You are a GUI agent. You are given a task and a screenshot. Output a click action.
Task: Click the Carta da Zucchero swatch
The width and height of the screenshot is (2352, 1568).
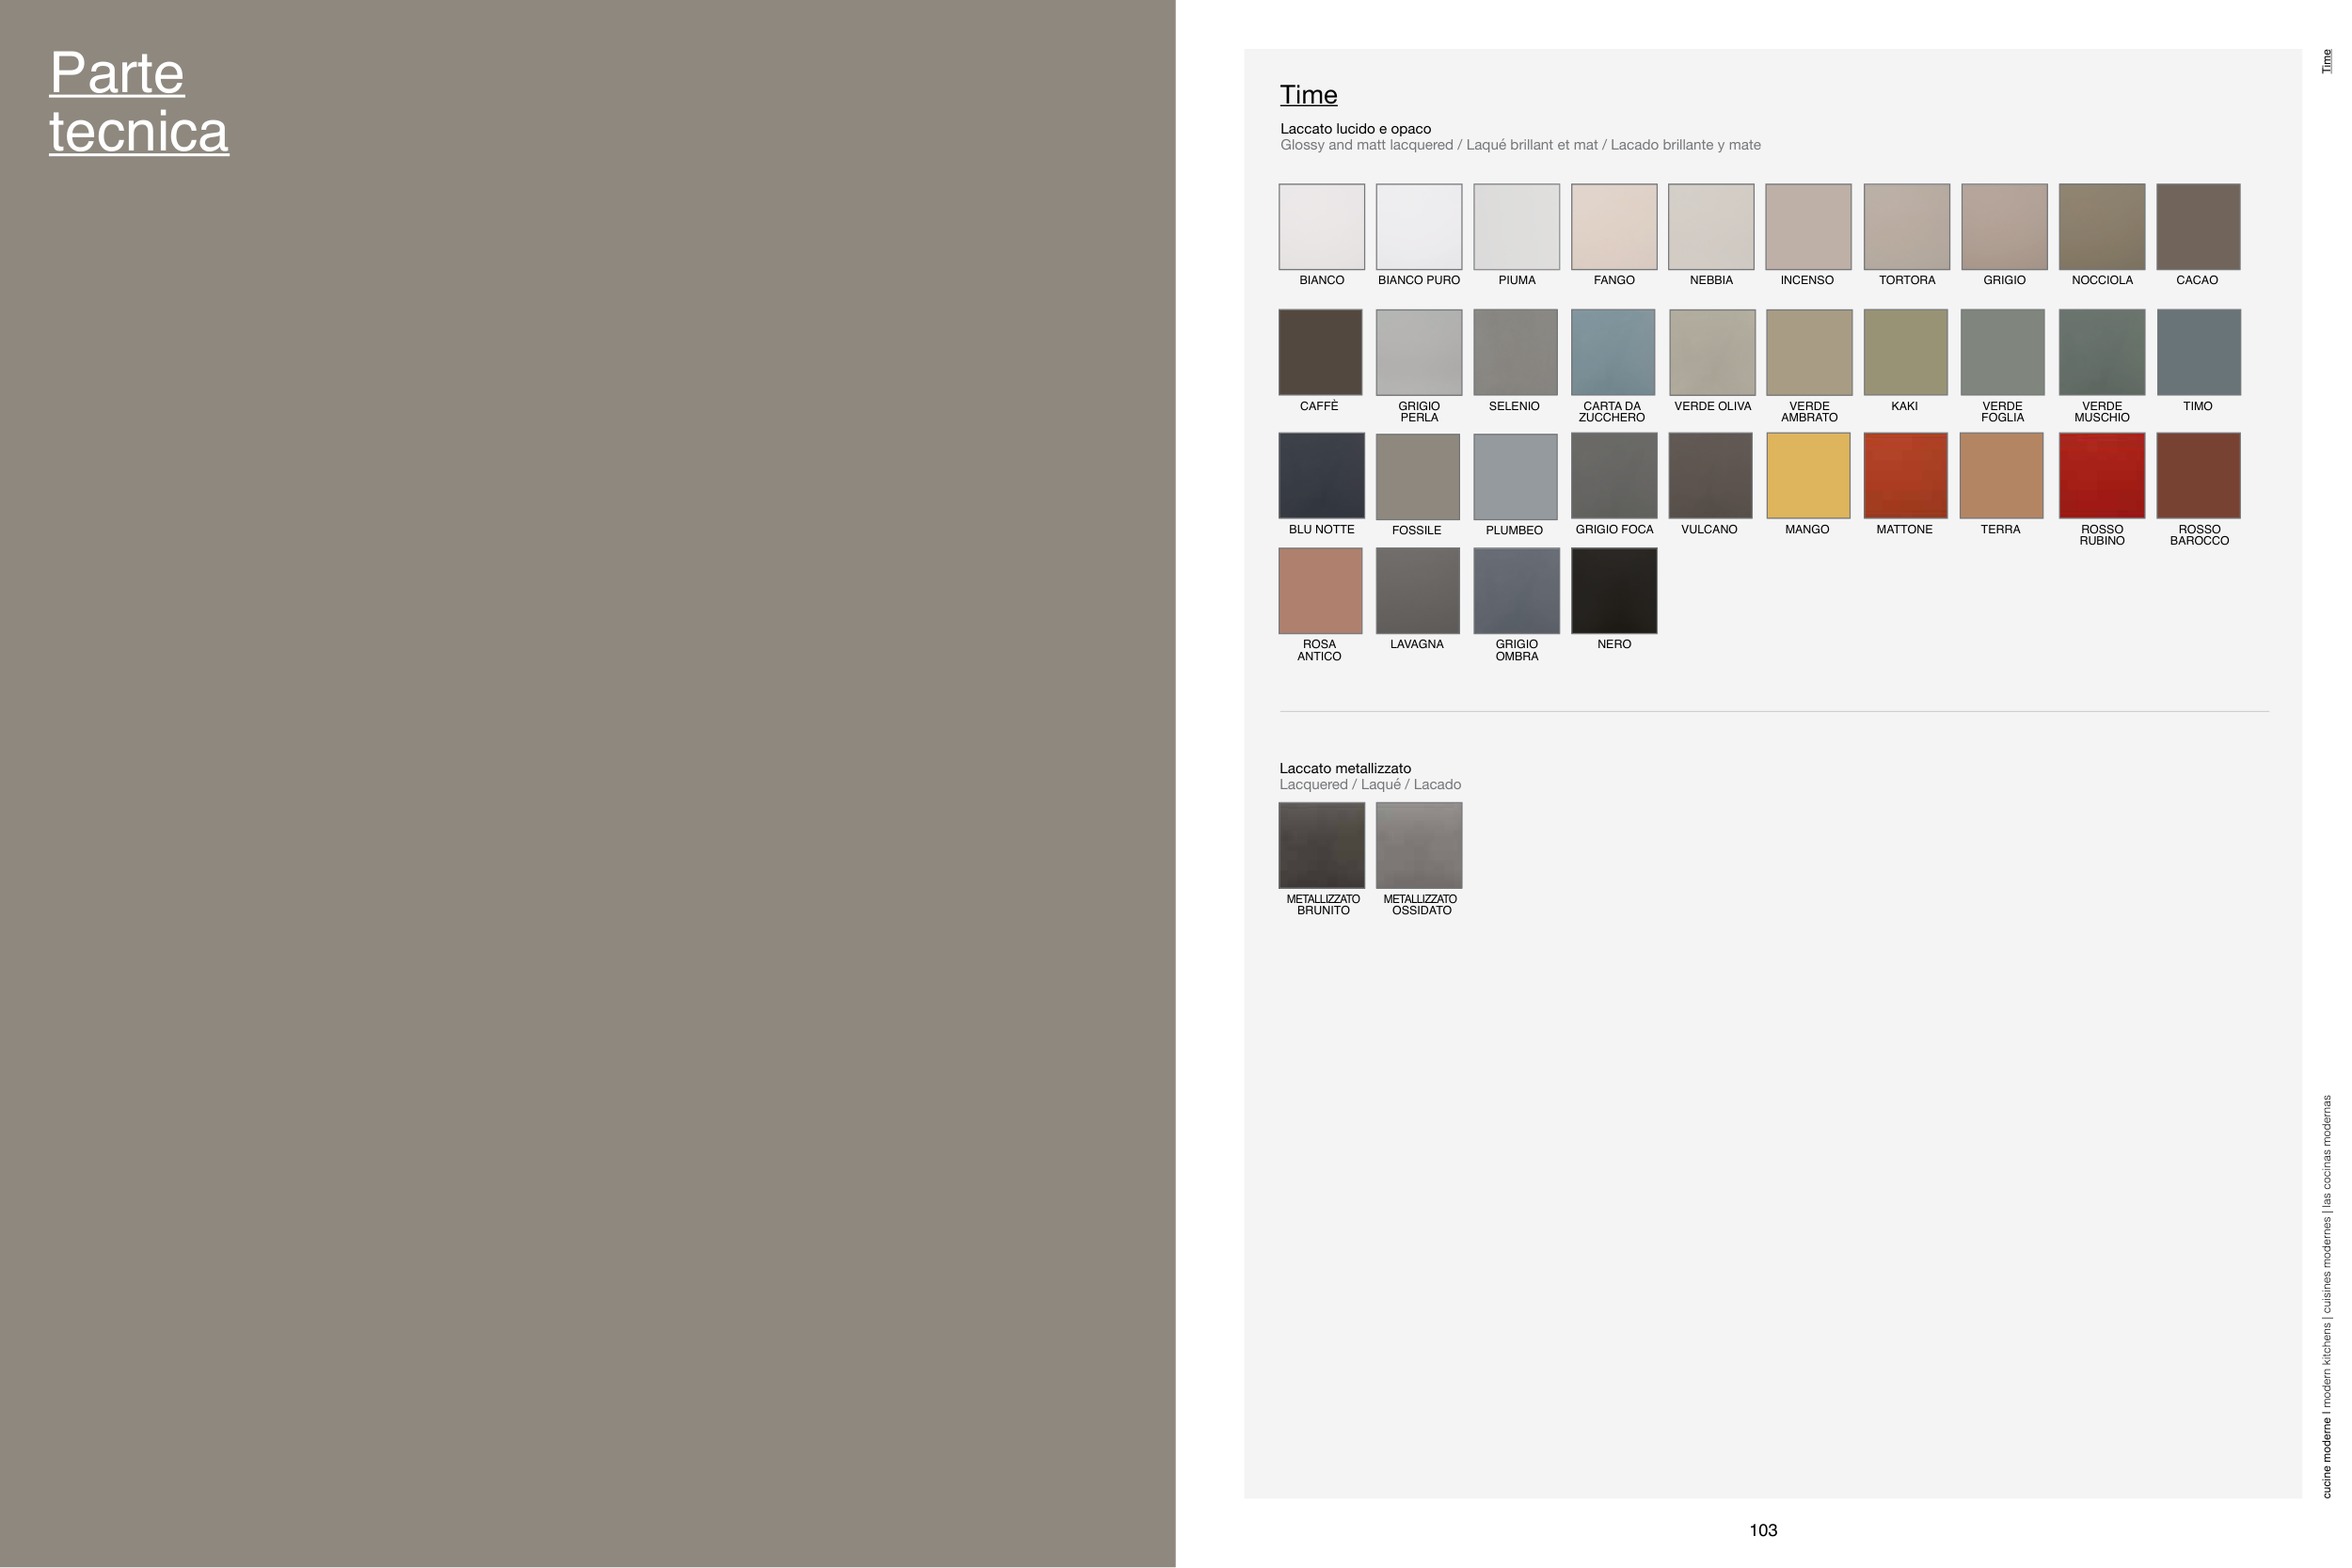coord(1612,352)
